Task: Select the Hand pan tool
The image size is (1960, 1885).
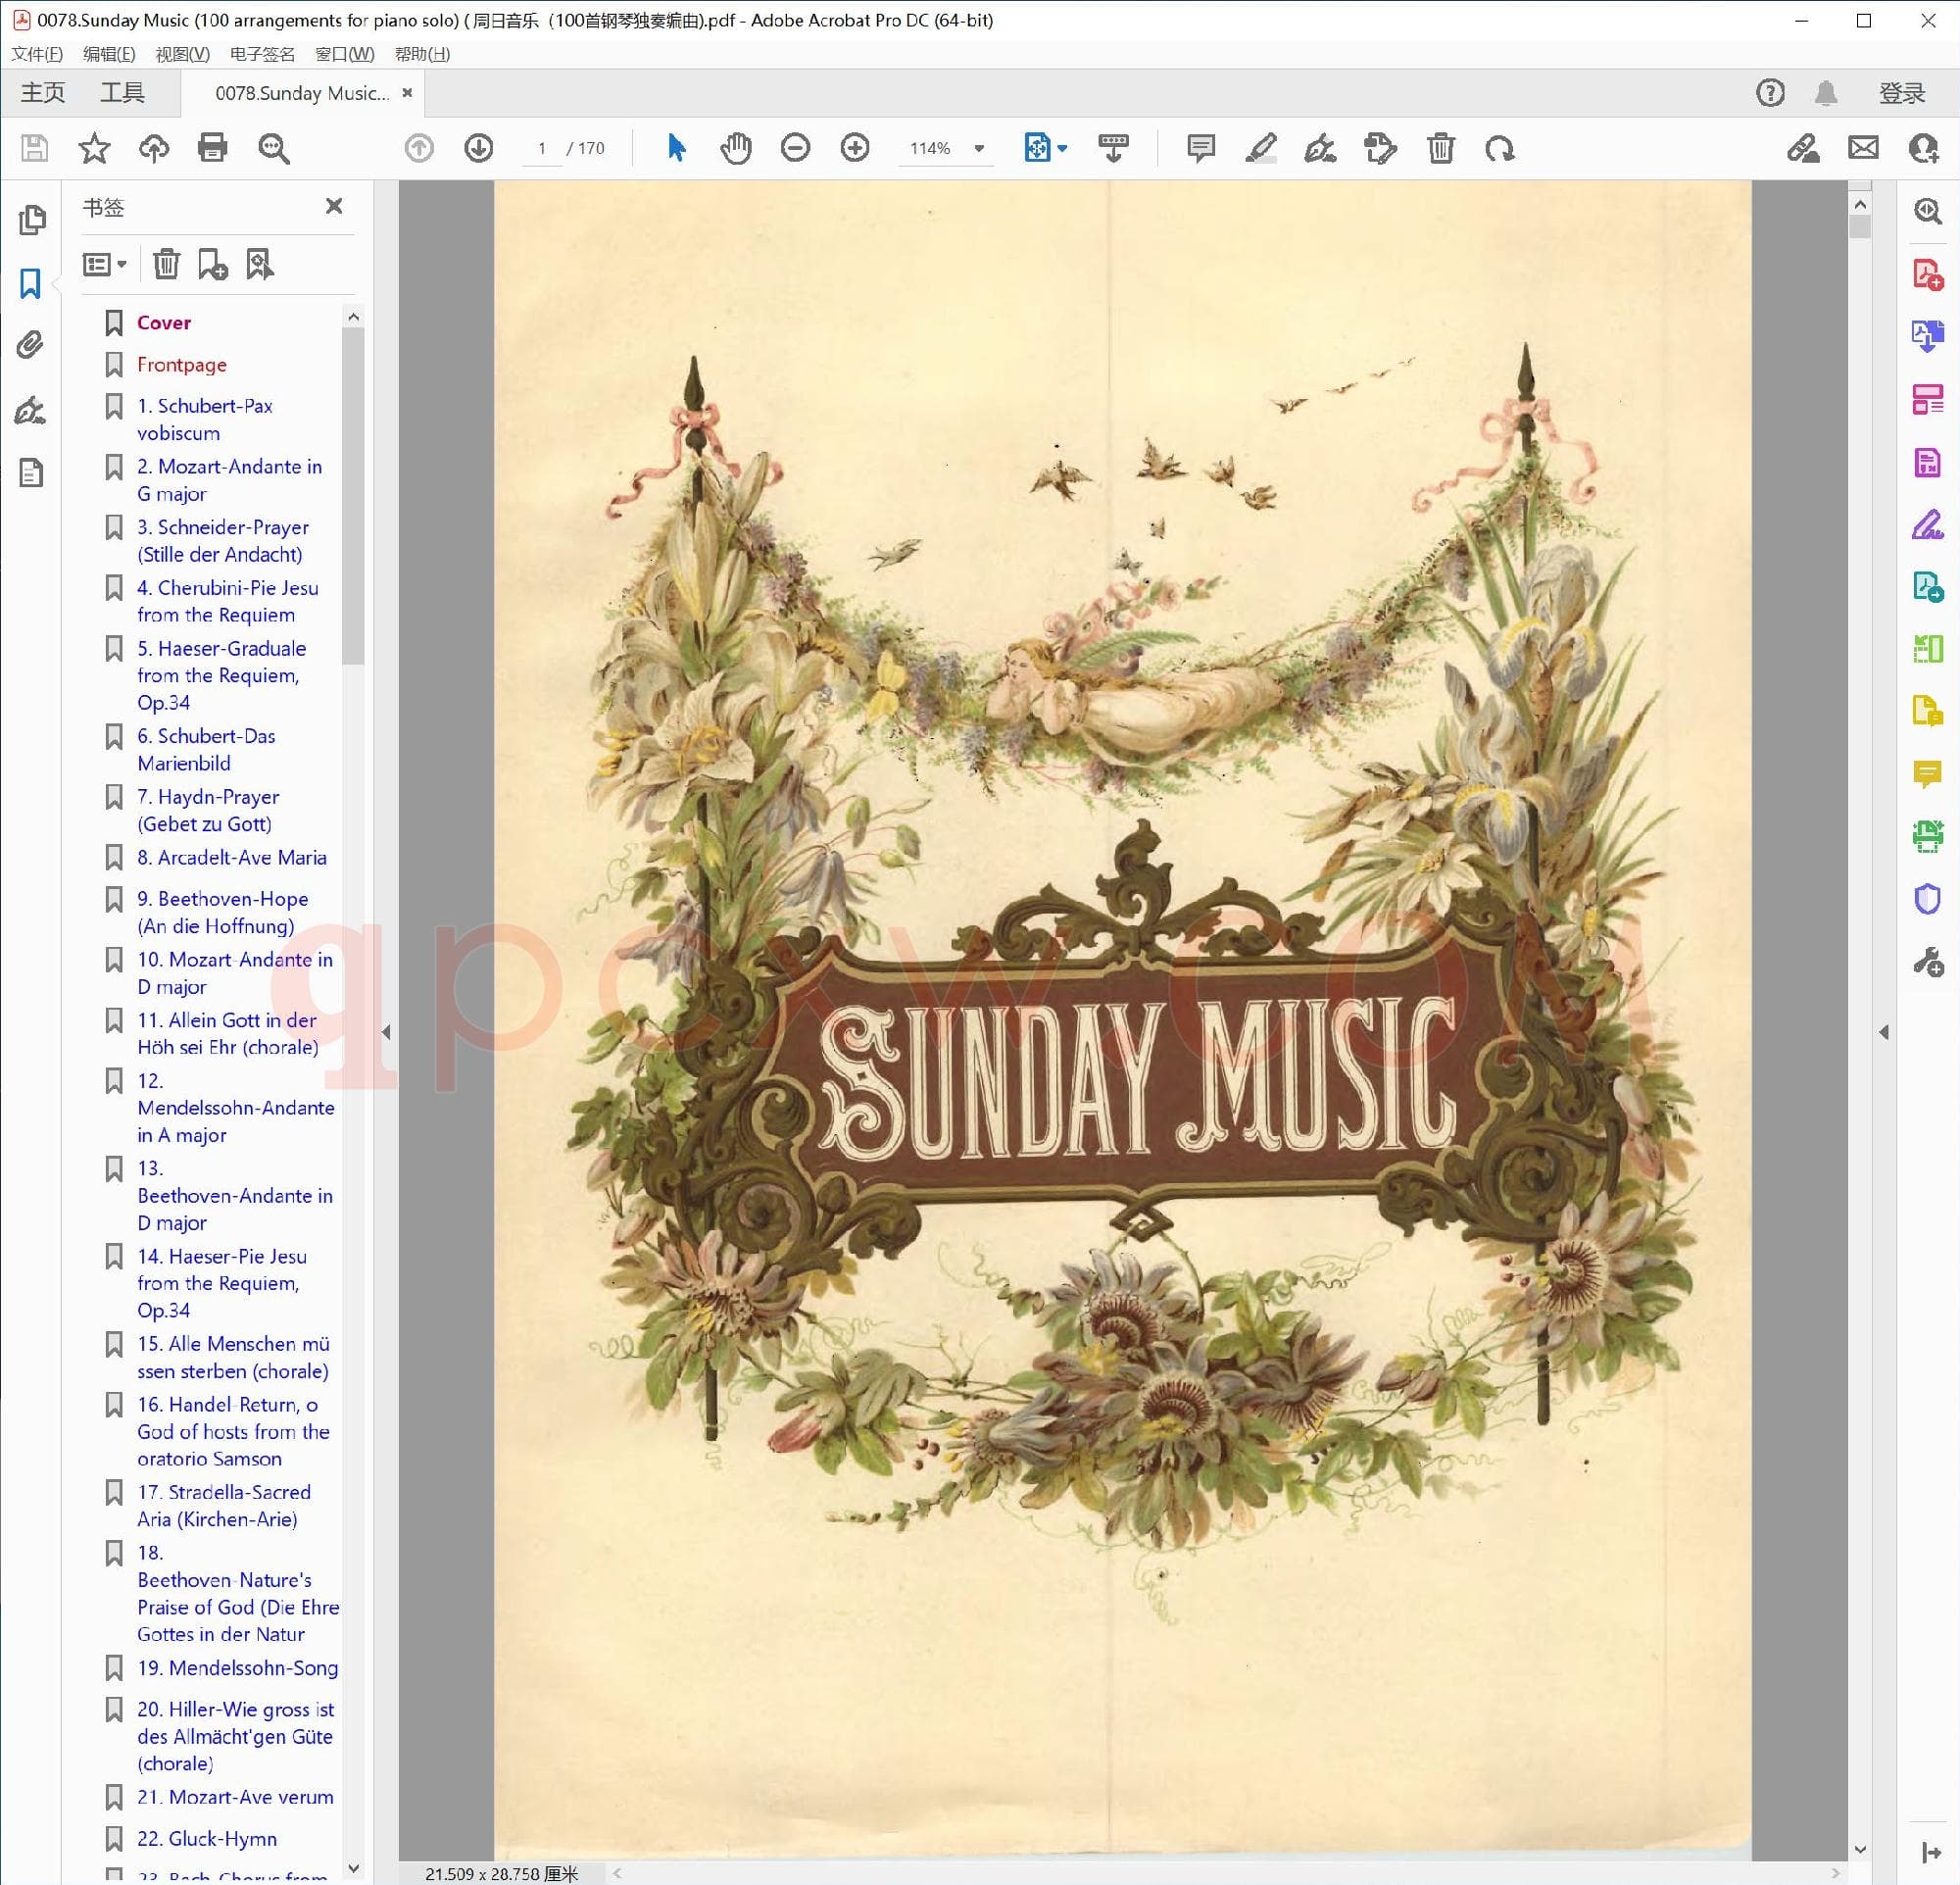Action: click(x=735, y=148)
